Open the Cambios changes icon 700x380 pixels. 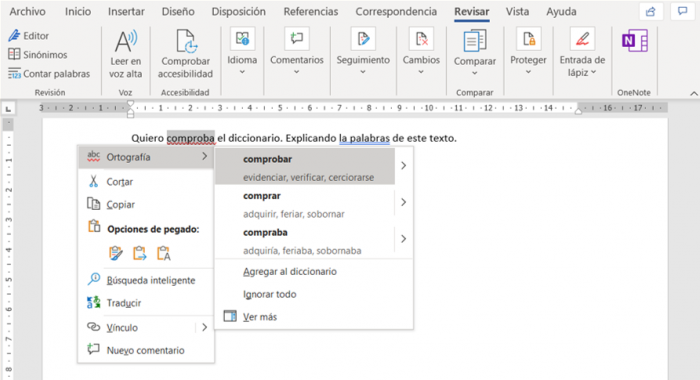click(421, 39)
